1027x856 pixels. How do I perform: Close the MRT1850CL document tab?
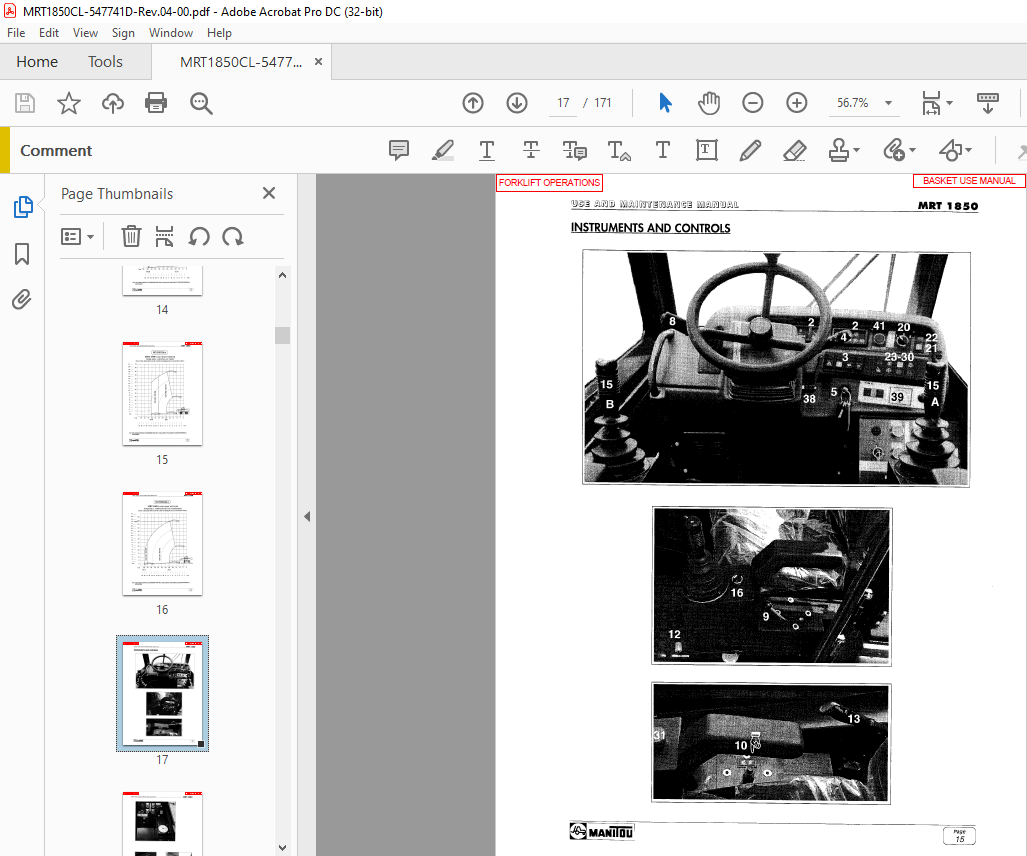pos(318,62)
